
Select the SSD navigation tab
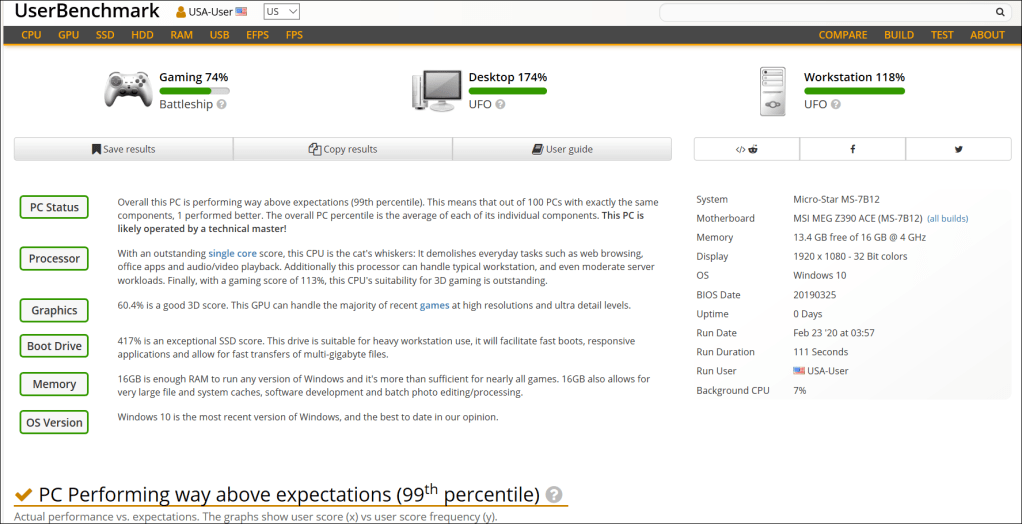pos(105,35)
